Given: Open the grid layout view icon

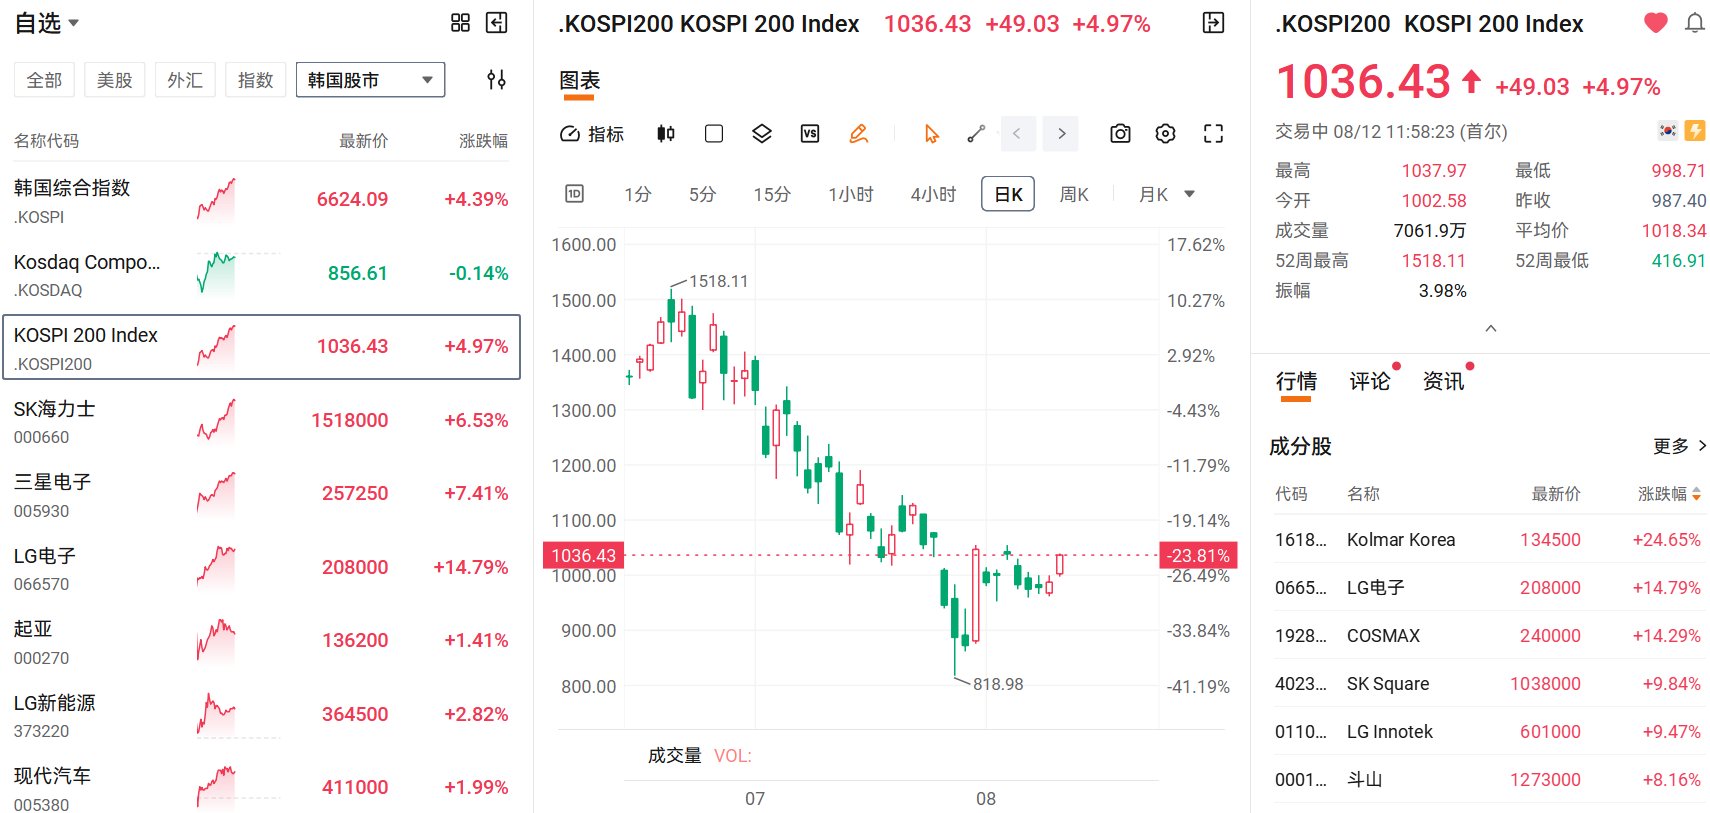Looking at the screenshot, I should pos(460,23).
